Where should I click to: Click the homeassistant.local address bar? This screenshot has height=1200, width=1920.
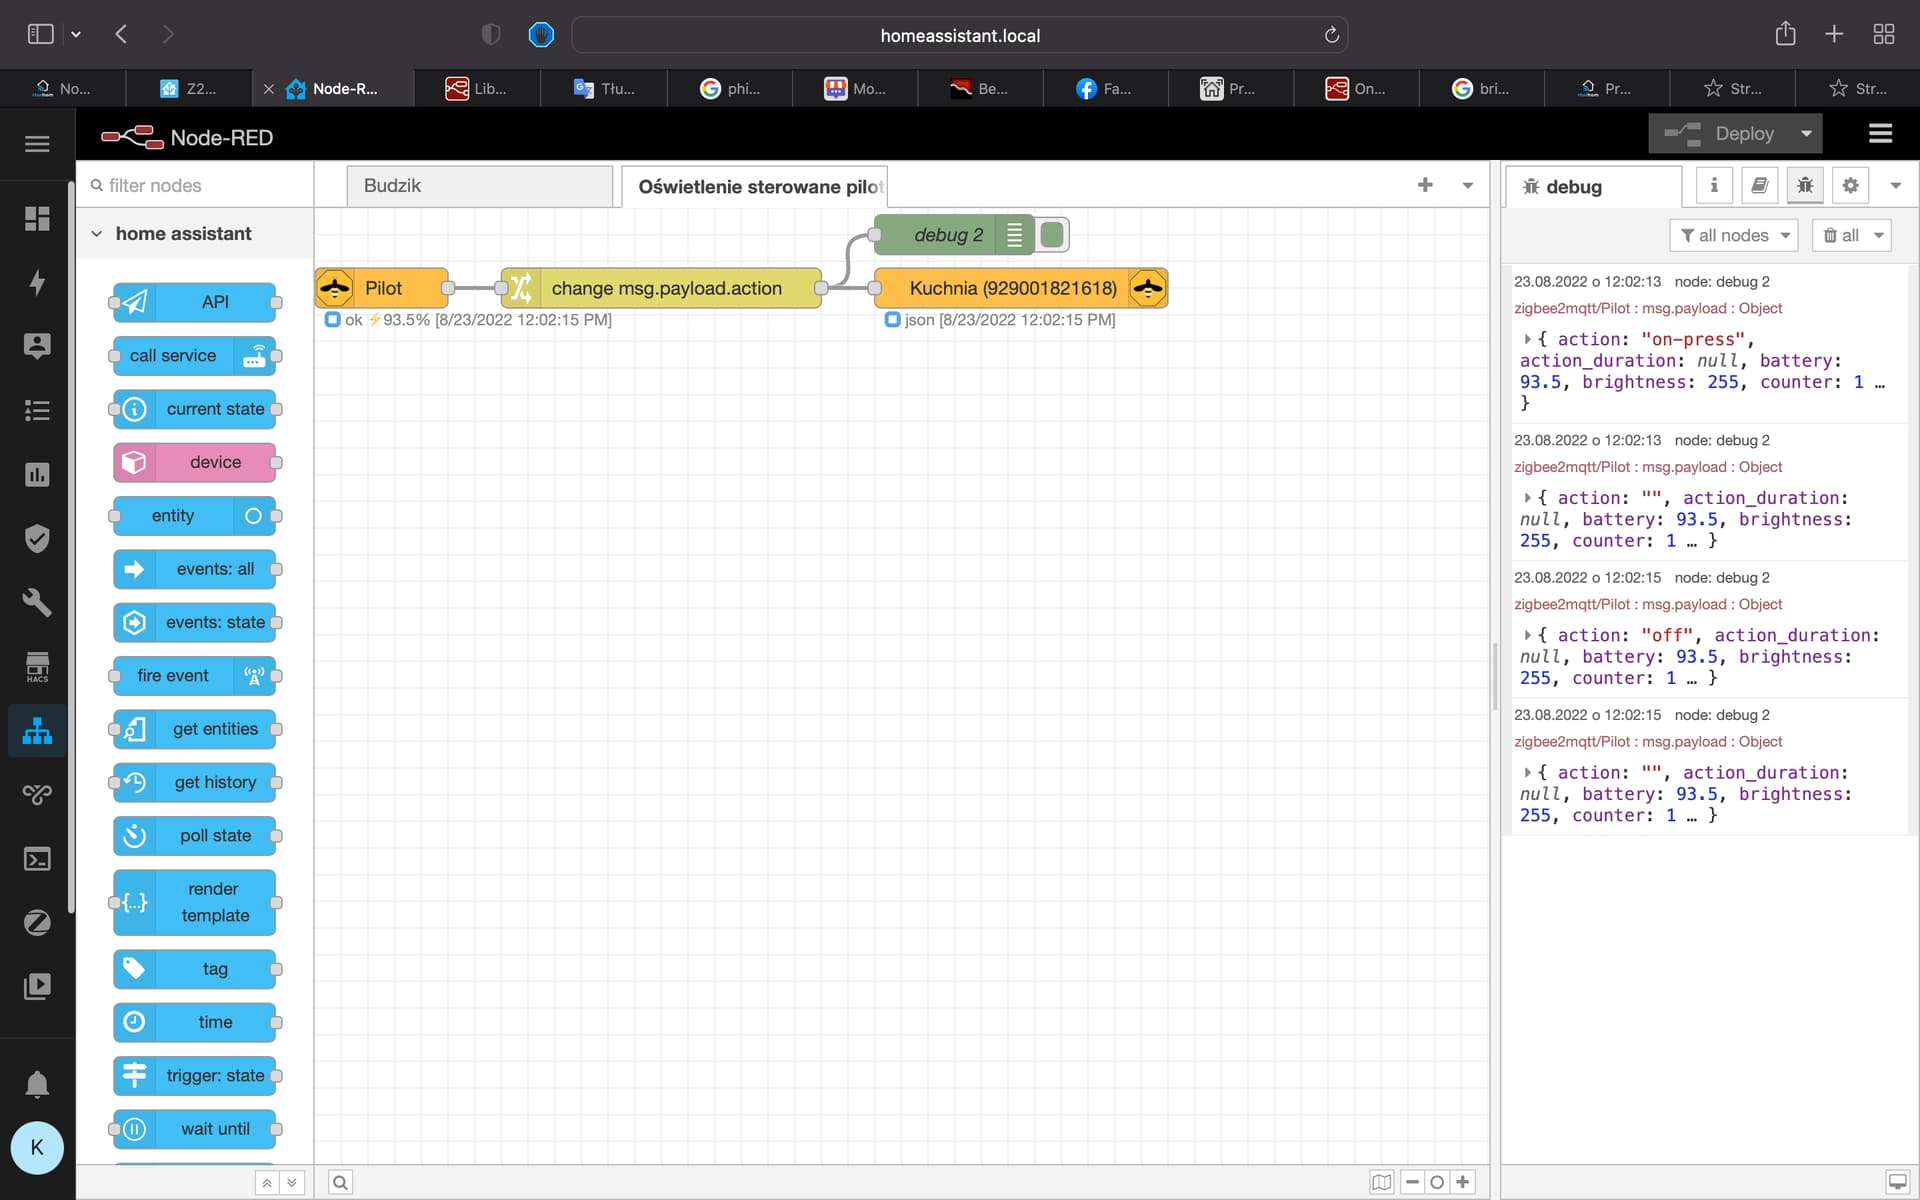pos(959,35)
